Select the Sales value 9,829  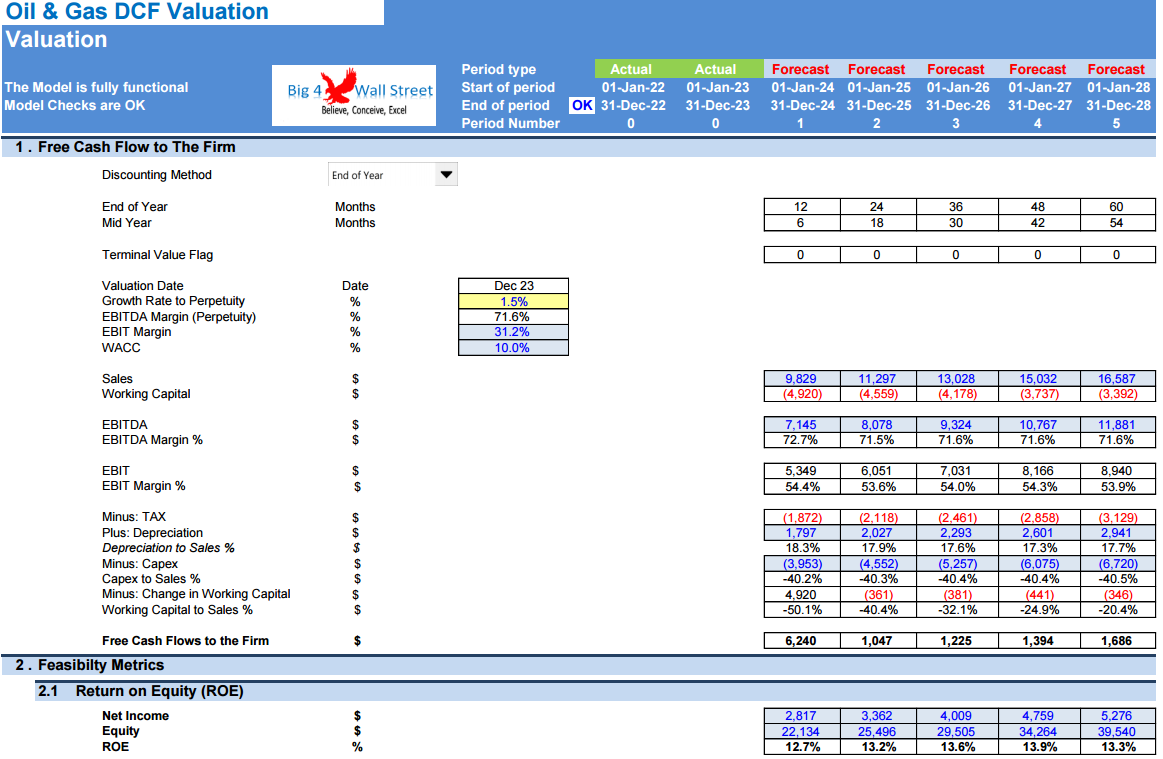pos(802,378)
